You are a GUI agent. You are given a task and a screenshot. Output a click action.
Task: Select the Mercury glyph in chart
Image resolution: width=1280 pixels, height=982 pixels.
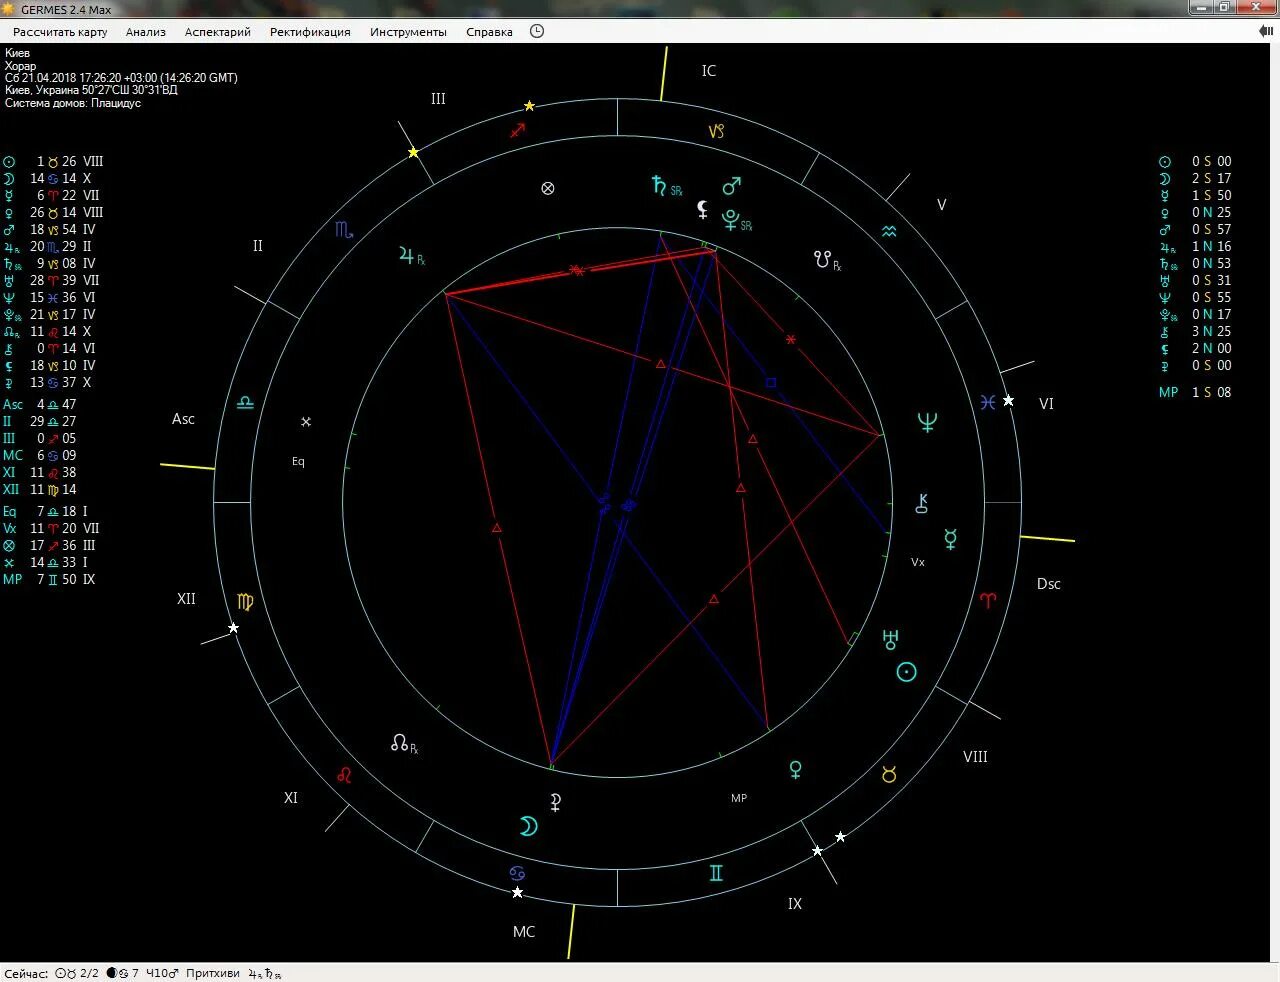(950, 539)
